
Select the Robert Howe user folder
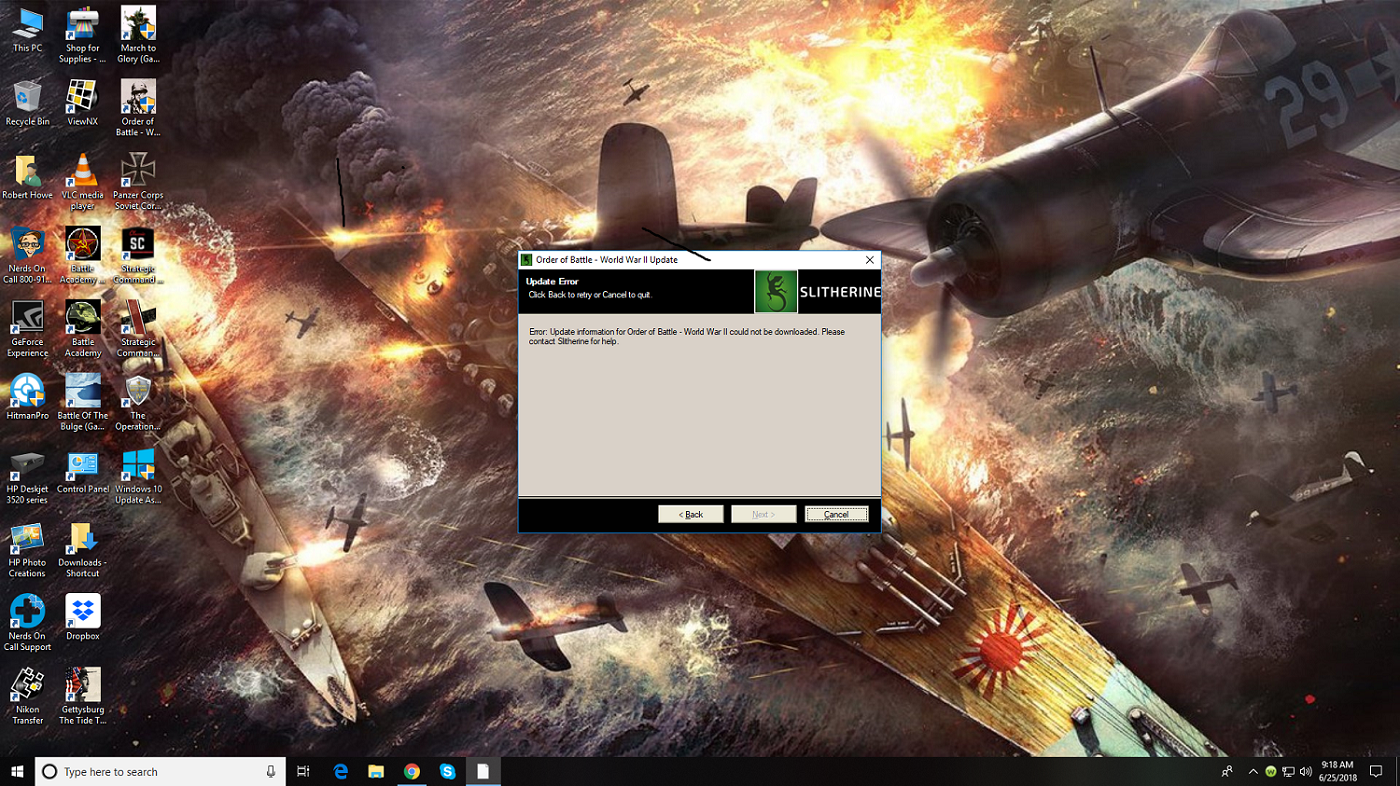coord(28,177)
